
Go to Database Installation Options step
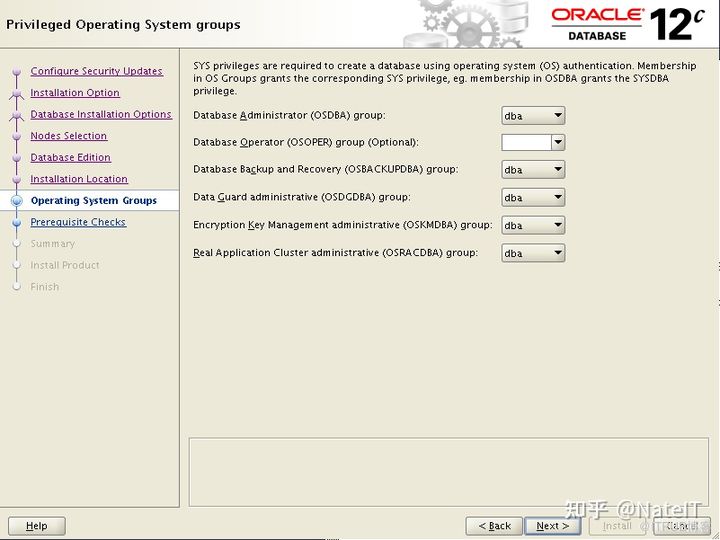coord(101,114)
